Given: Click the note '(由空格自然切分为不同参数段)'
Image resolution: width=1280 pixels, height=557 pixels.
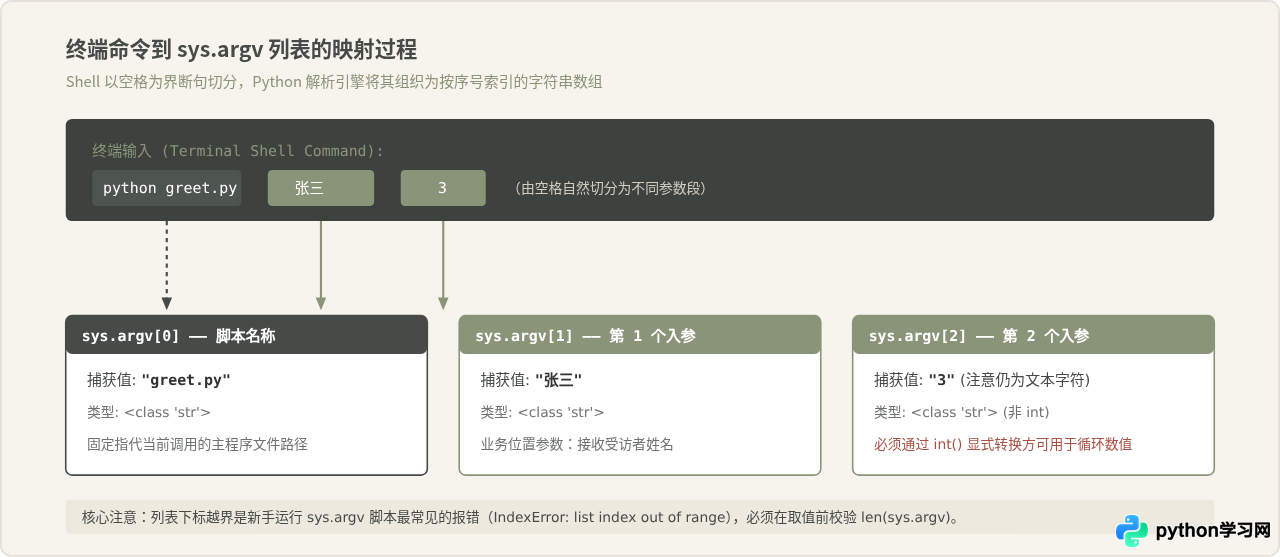Looking at the screenshot, I should pyautogui.click(x=610, y=188).
